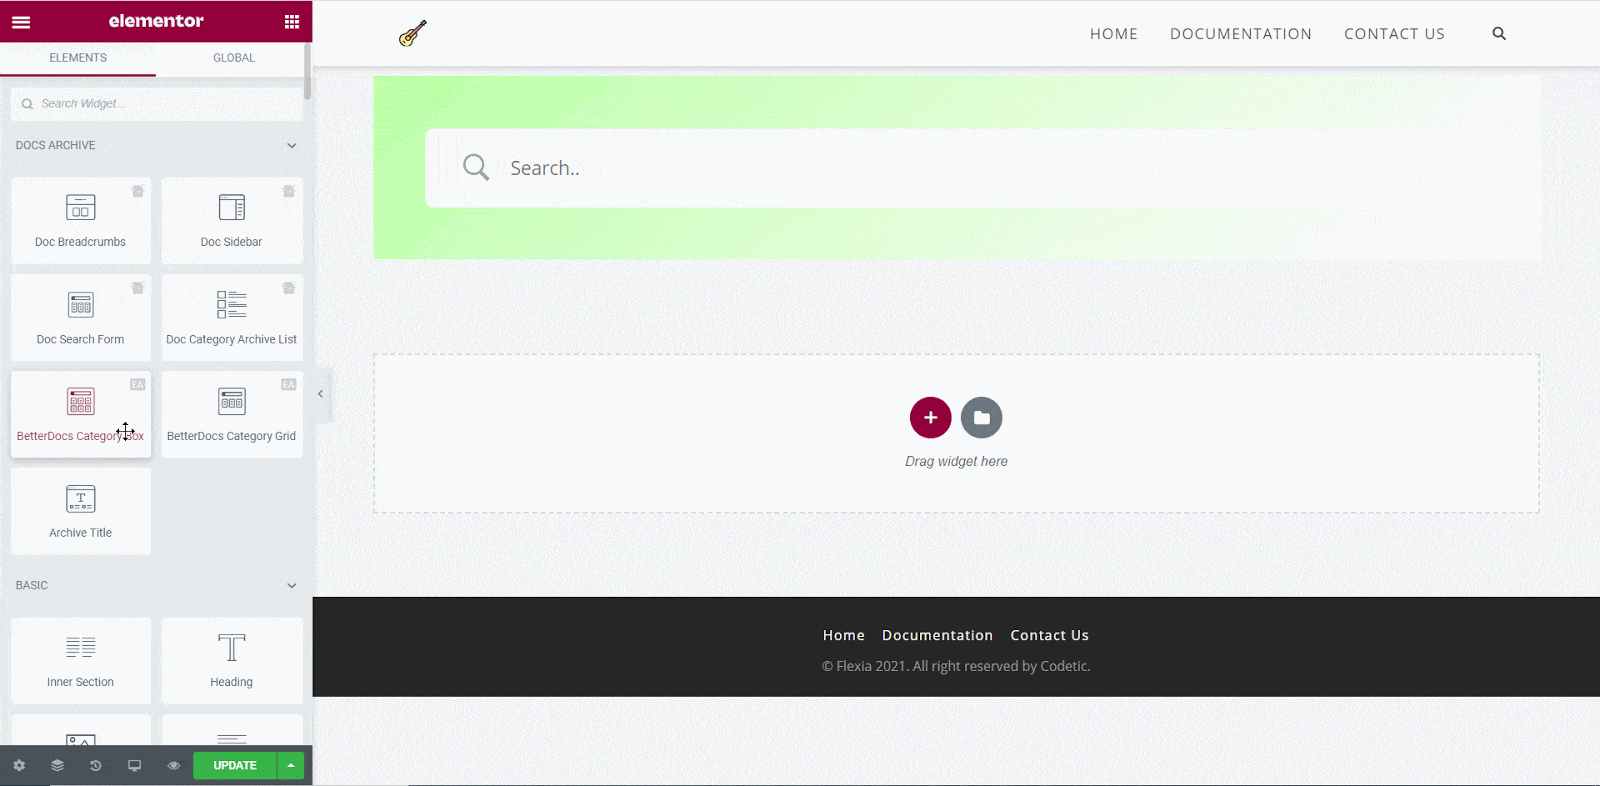Select the Inner Section widget
The height and width of the screenshot is (786, 1600).
[x=81, y=661]
